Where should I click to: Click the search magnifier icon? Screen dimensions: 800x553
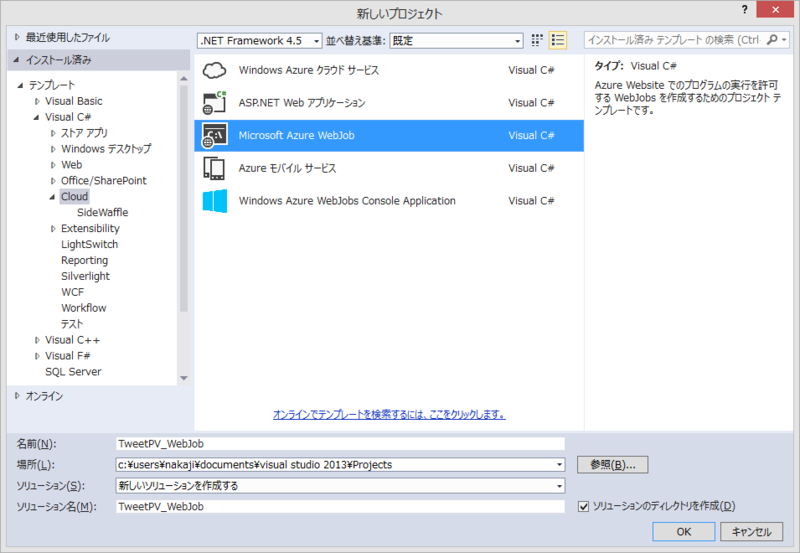772,40
